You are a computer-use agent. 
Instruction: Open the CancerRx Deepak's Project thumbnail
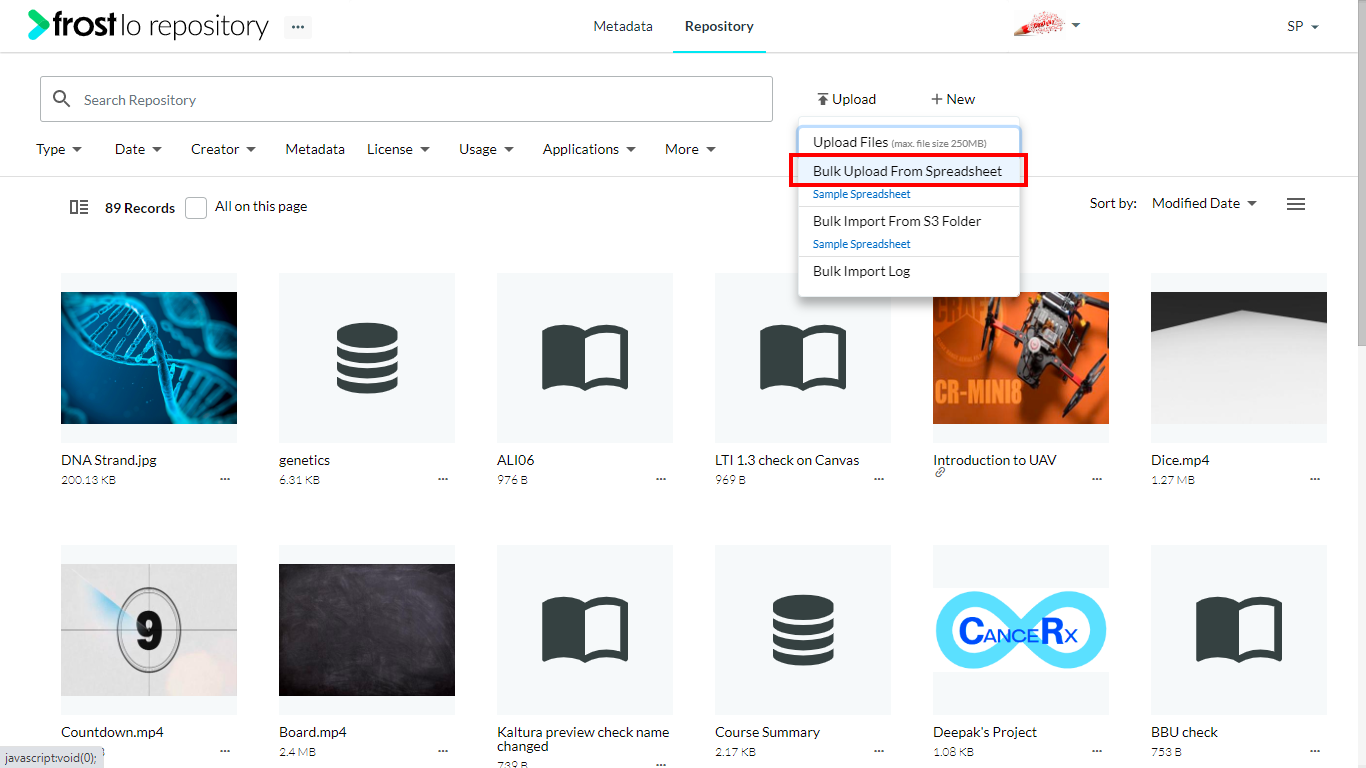[x=1021, y=630]
